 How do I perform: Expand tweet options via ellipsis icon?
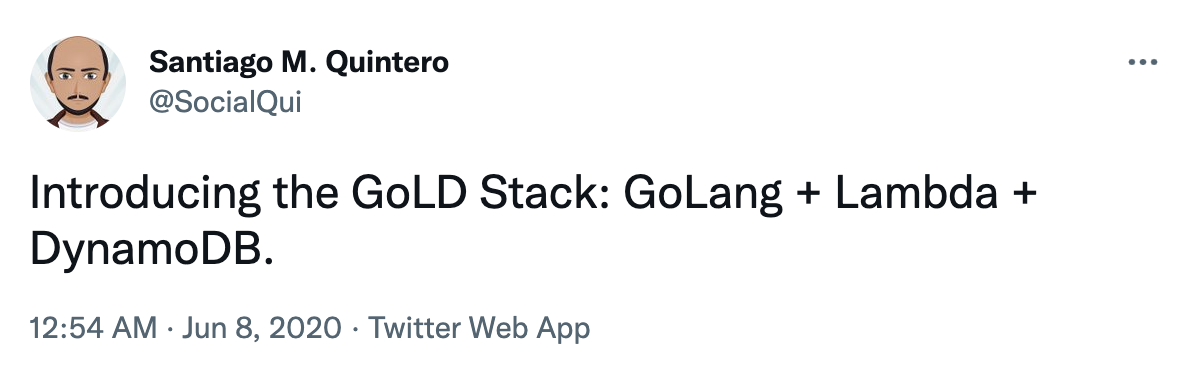pyautogui.click(x=1142, y=62)
